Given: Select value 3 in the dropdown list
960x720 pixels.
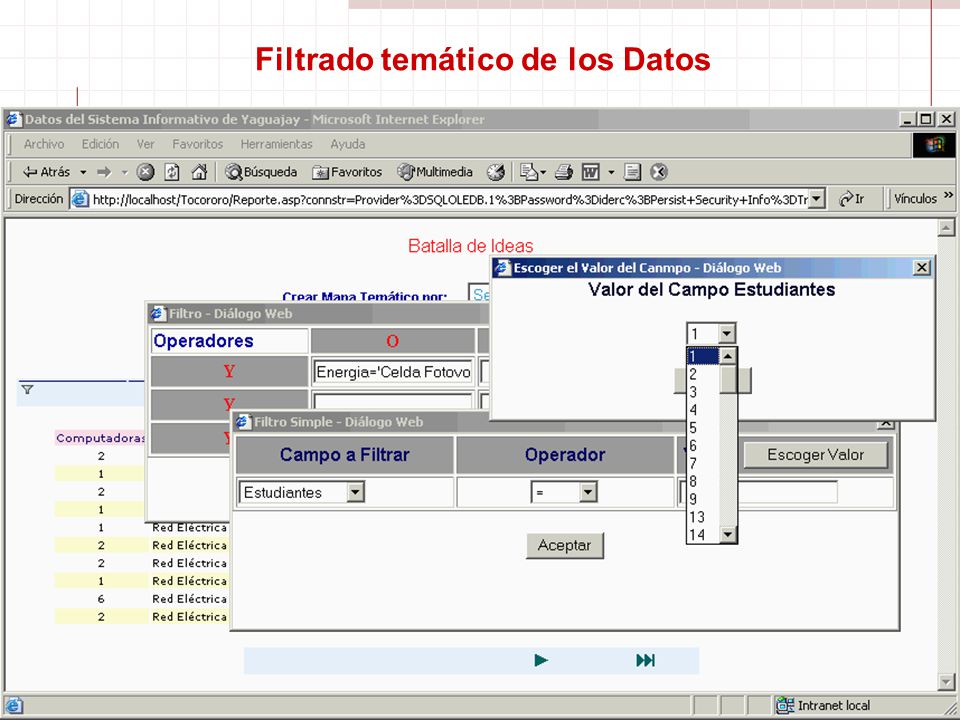Looking at the screenshot, I should 702,392.
